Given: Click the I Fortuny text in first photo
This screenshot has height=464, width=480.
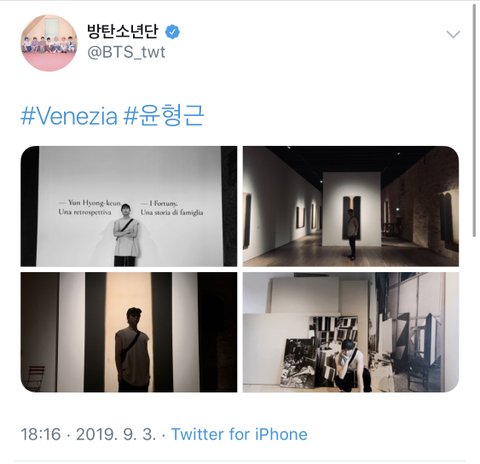Looking at the screenshot, I should click(x=159, y=203).
